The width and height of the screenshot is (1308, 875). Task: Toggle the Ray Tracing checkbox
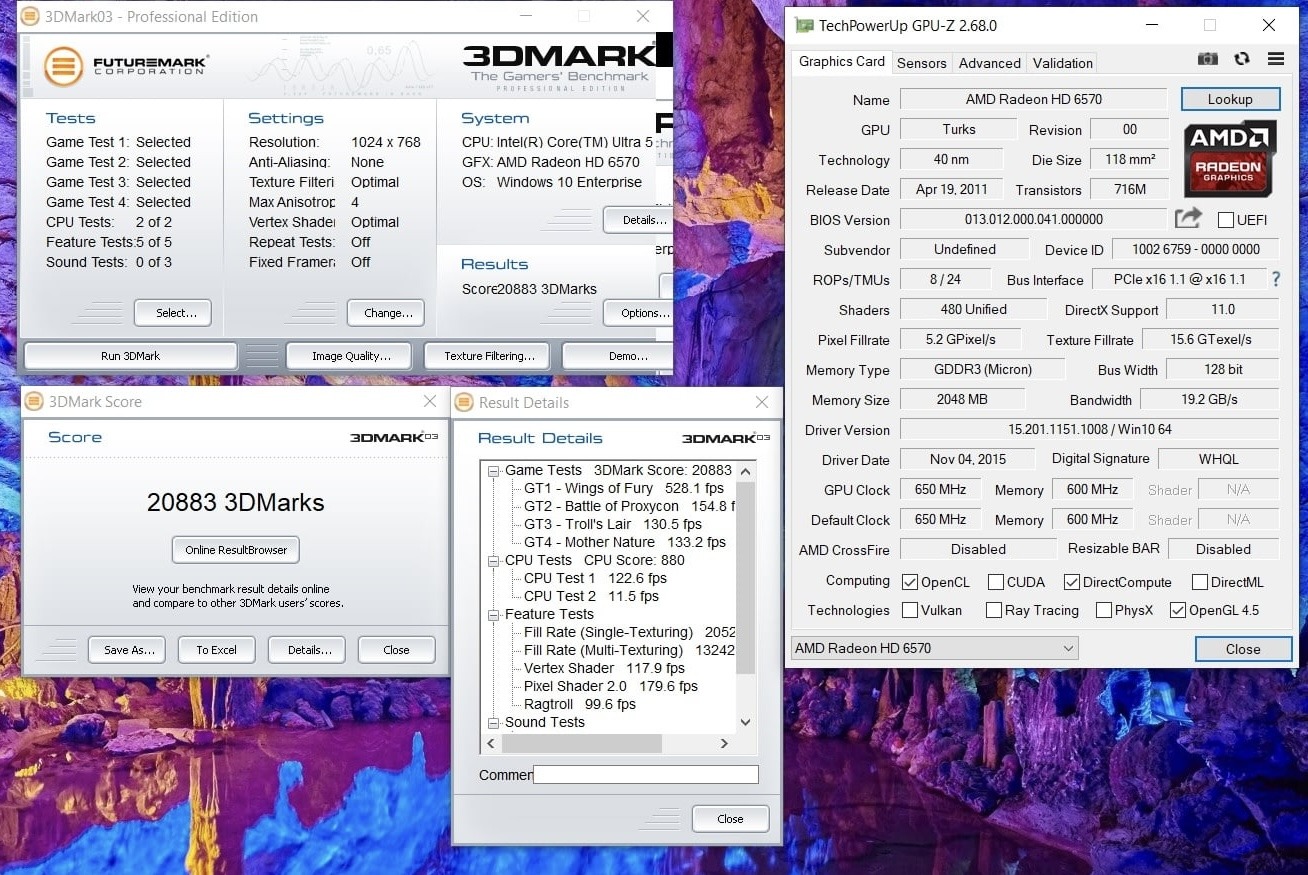point(994,610)
